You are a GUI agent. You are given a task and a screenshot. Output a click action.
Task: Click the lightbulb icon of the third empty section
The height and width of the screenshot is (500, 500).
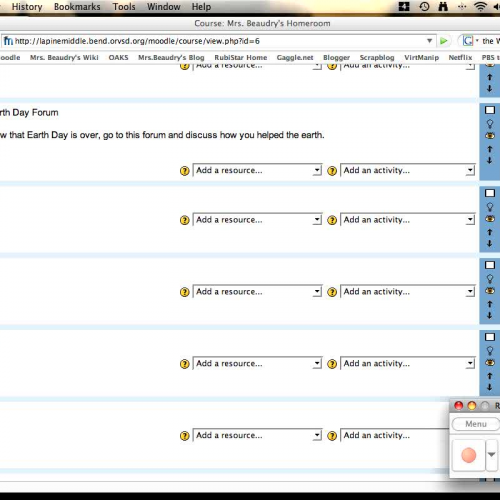[x=490, y=351]
